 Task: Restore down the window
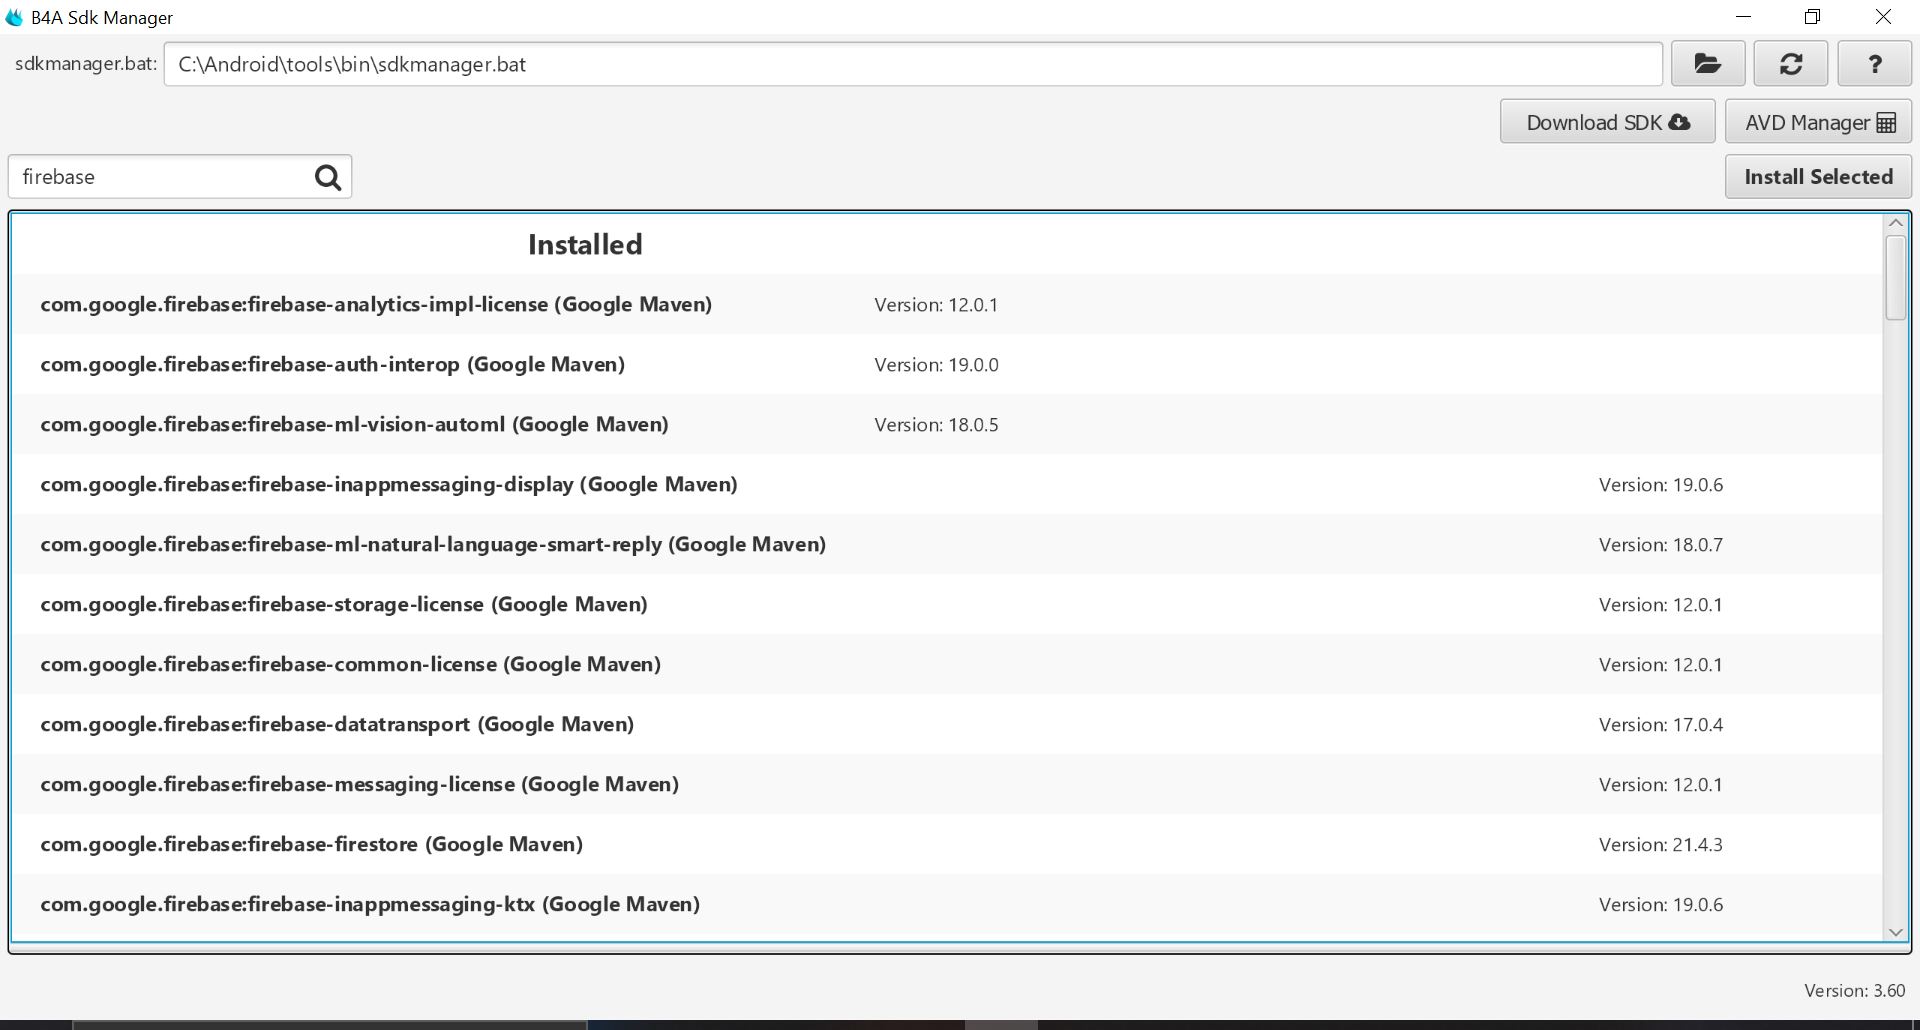point(1812,17)
